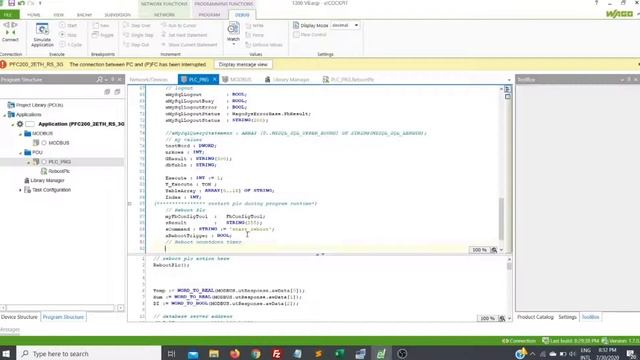Open the Library Manager editor tab
Screen dimensions: 640x360
point(287,80)
